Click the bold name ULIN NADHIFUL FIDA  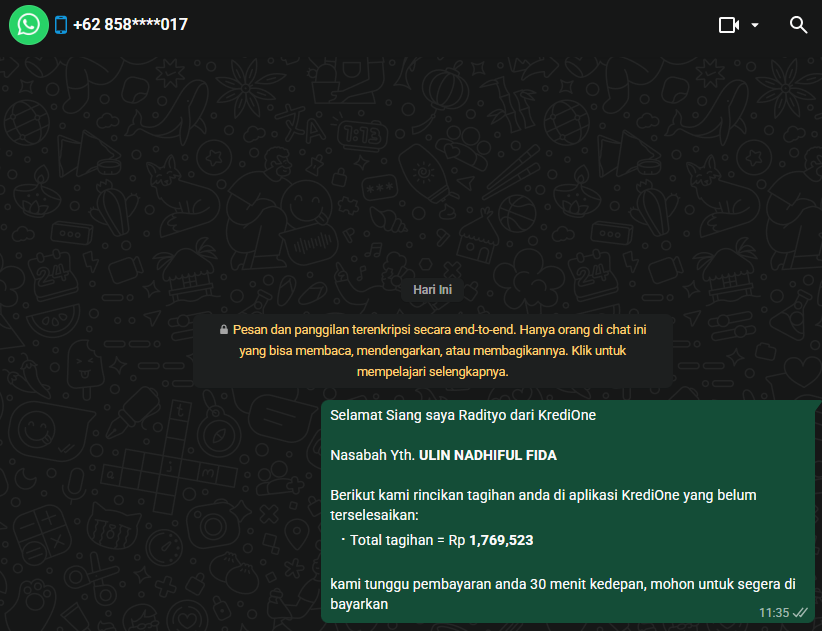coord(488,455)
